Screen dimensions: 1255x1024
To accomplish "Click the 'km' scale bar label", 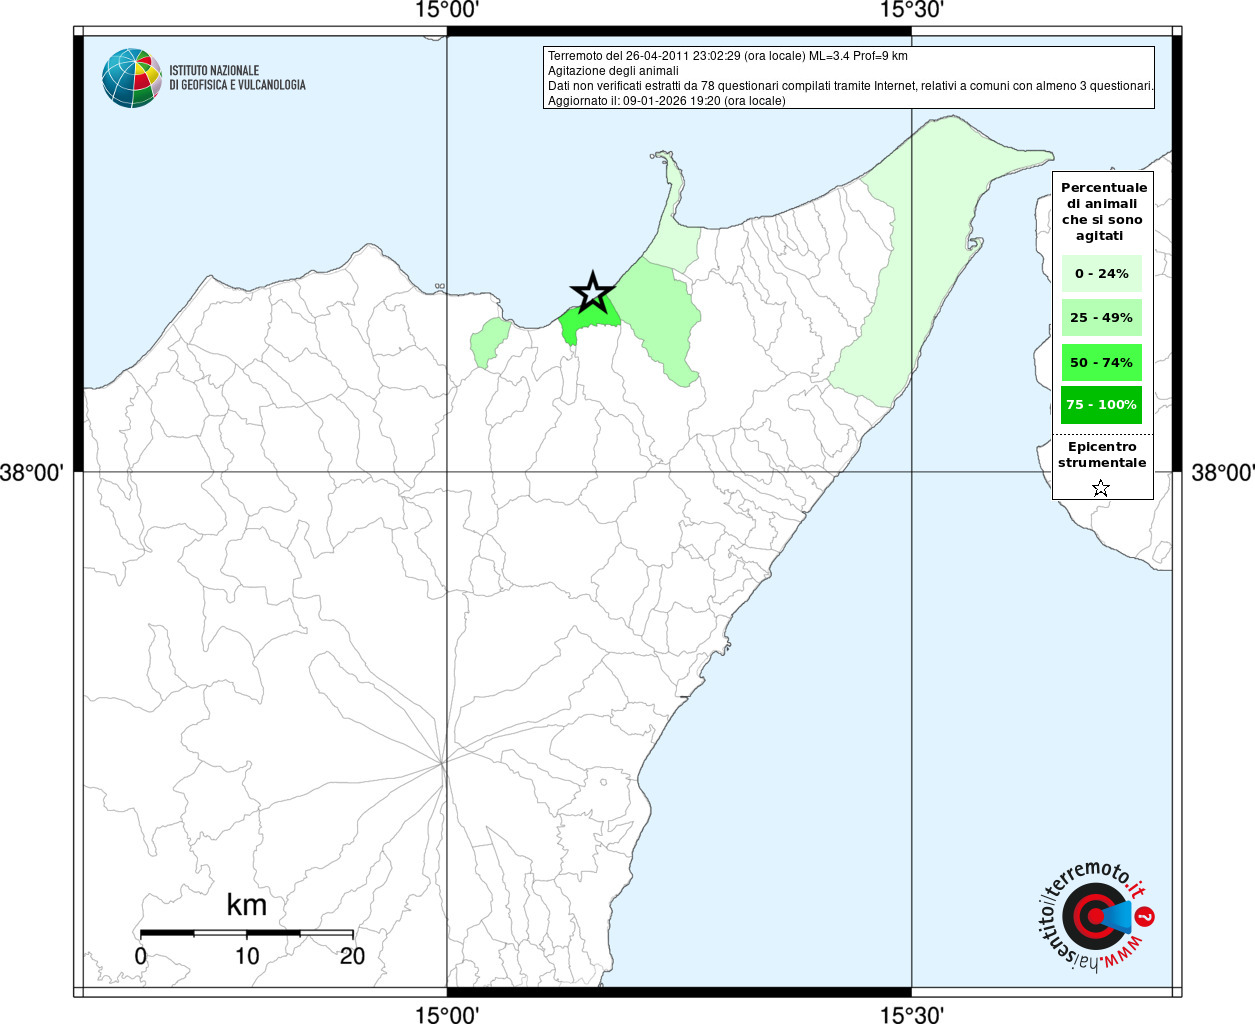I will (246, 905).
